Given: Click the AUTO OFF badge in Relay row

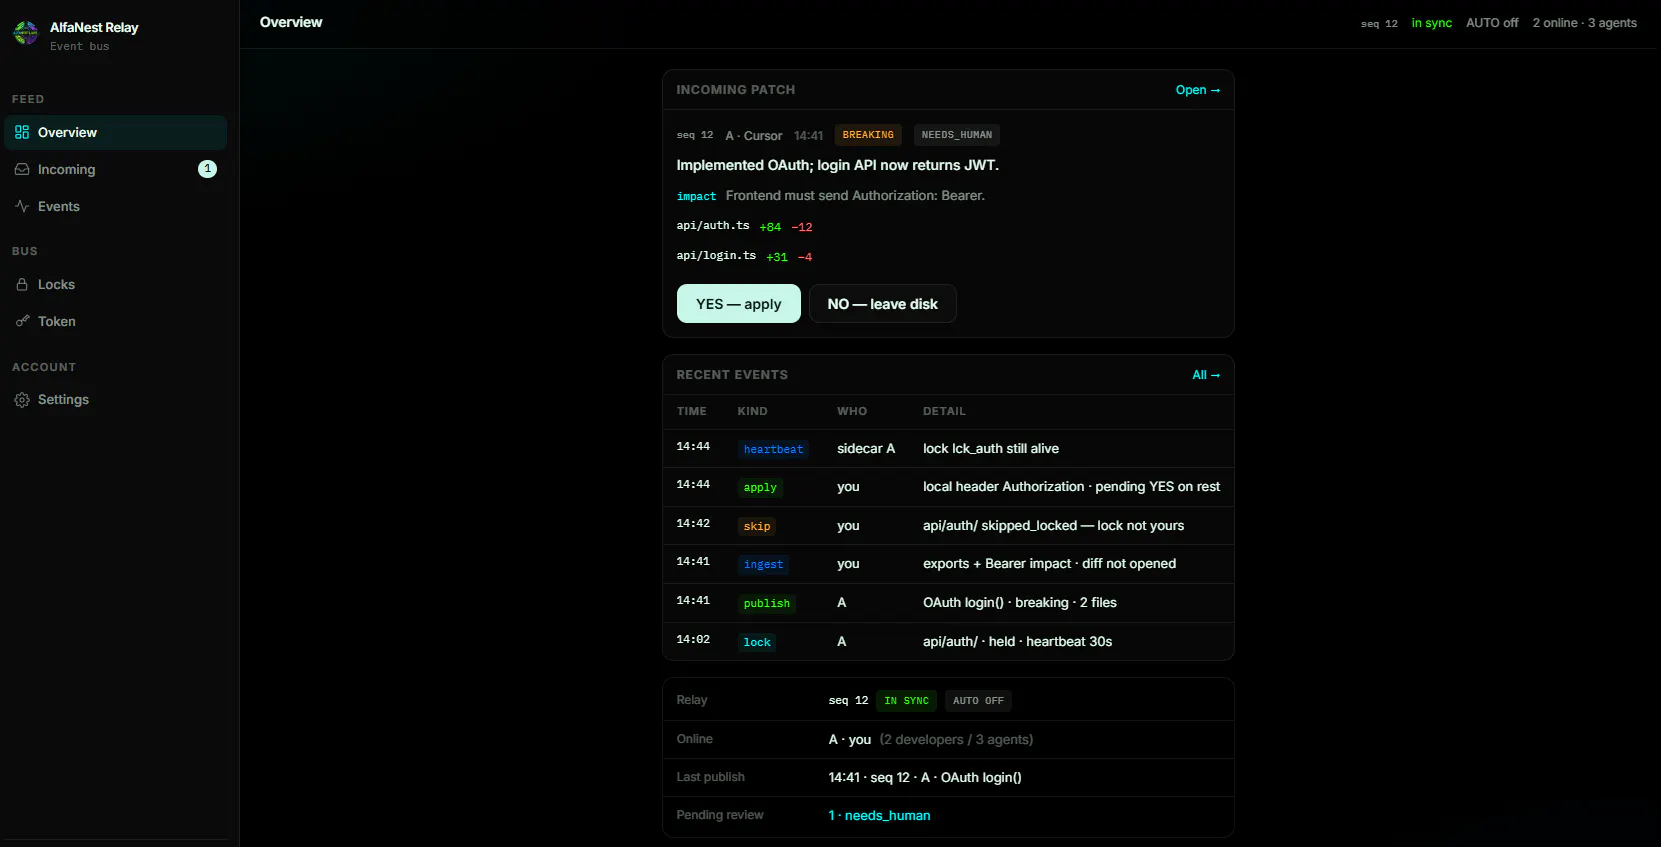Looking at the screenshot, I should [978, 701].
